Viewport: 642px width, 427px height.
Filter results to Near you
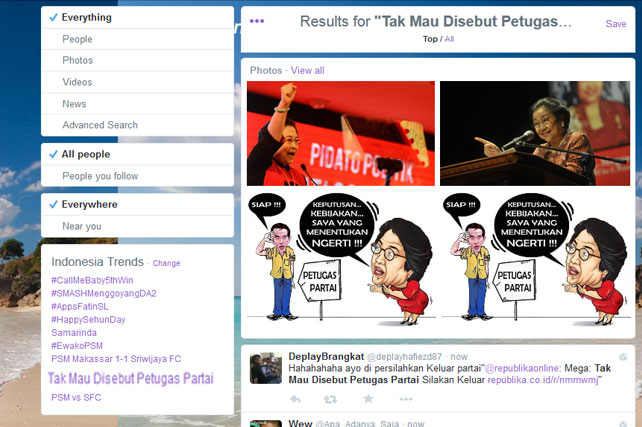[x=82, y=227]
